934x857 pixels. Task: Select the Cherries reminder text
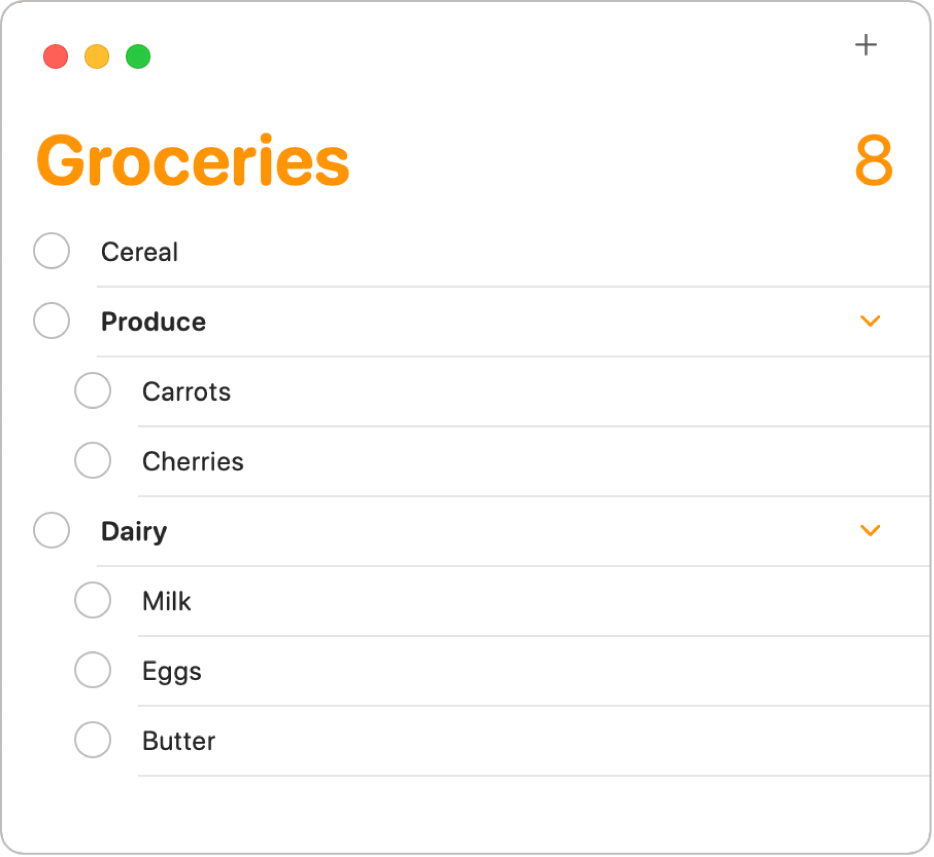(x=193, y=461)
